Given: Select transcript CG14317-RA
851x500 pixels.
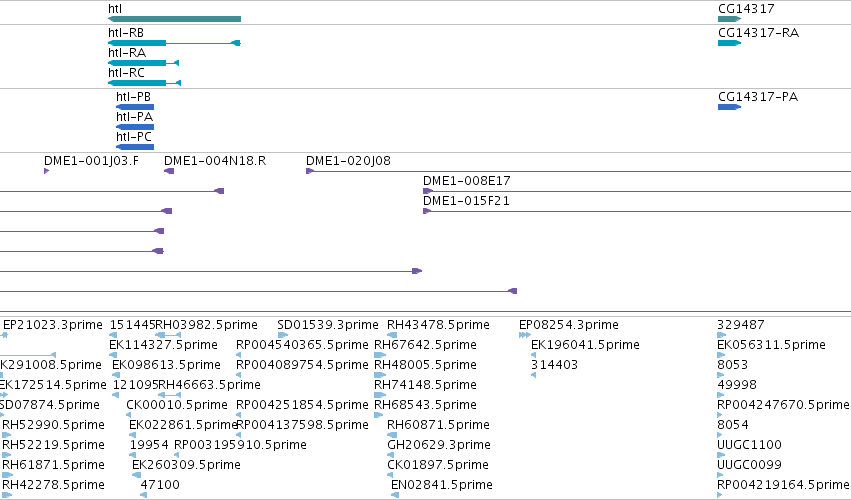Looking at the screenshot, I should click(x=729, y=43).
